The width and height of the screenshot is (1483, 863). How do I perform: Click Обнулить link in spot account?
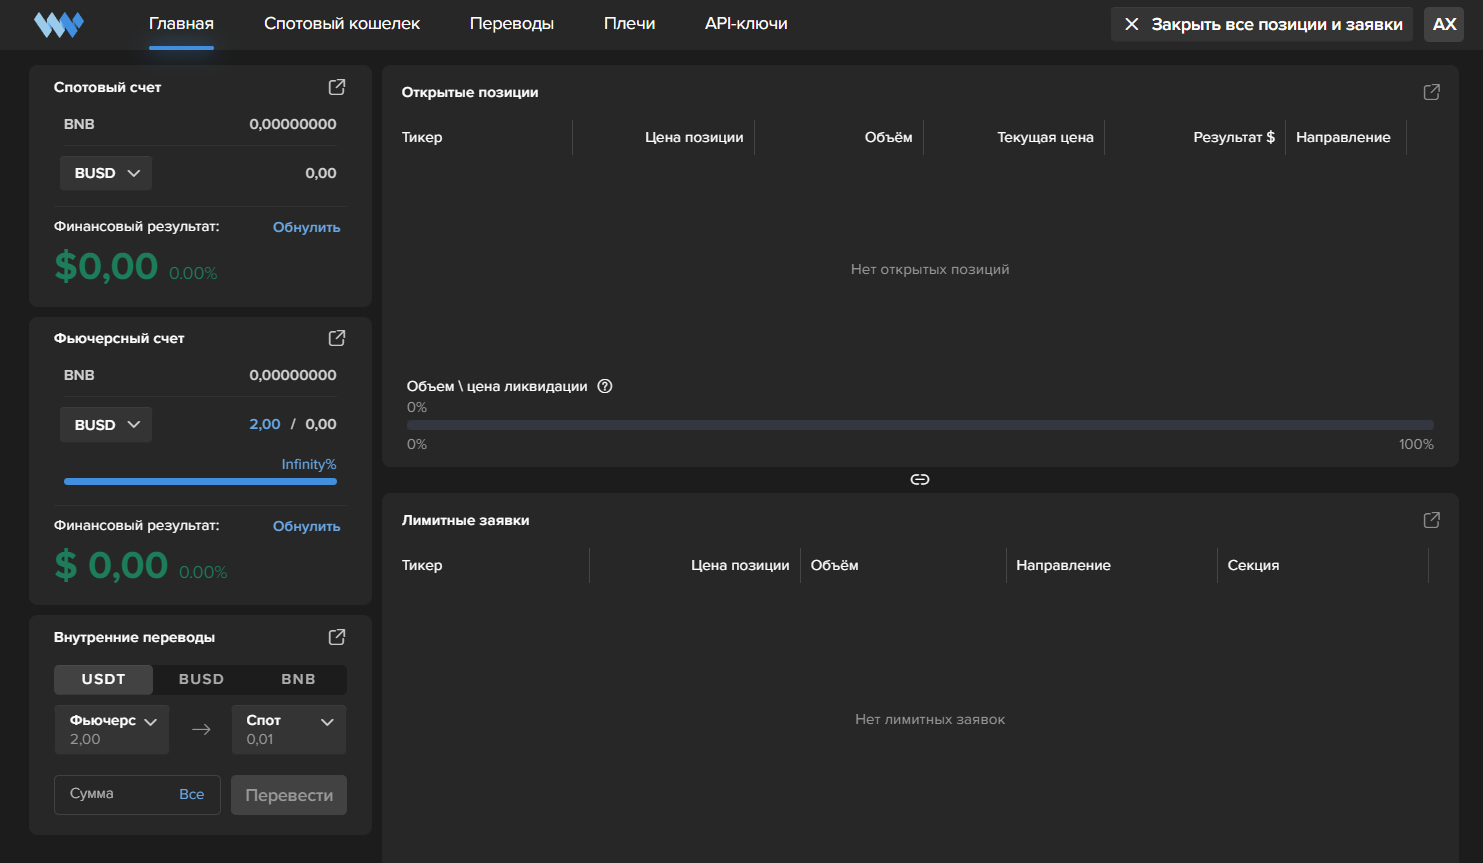pos(307,227)
